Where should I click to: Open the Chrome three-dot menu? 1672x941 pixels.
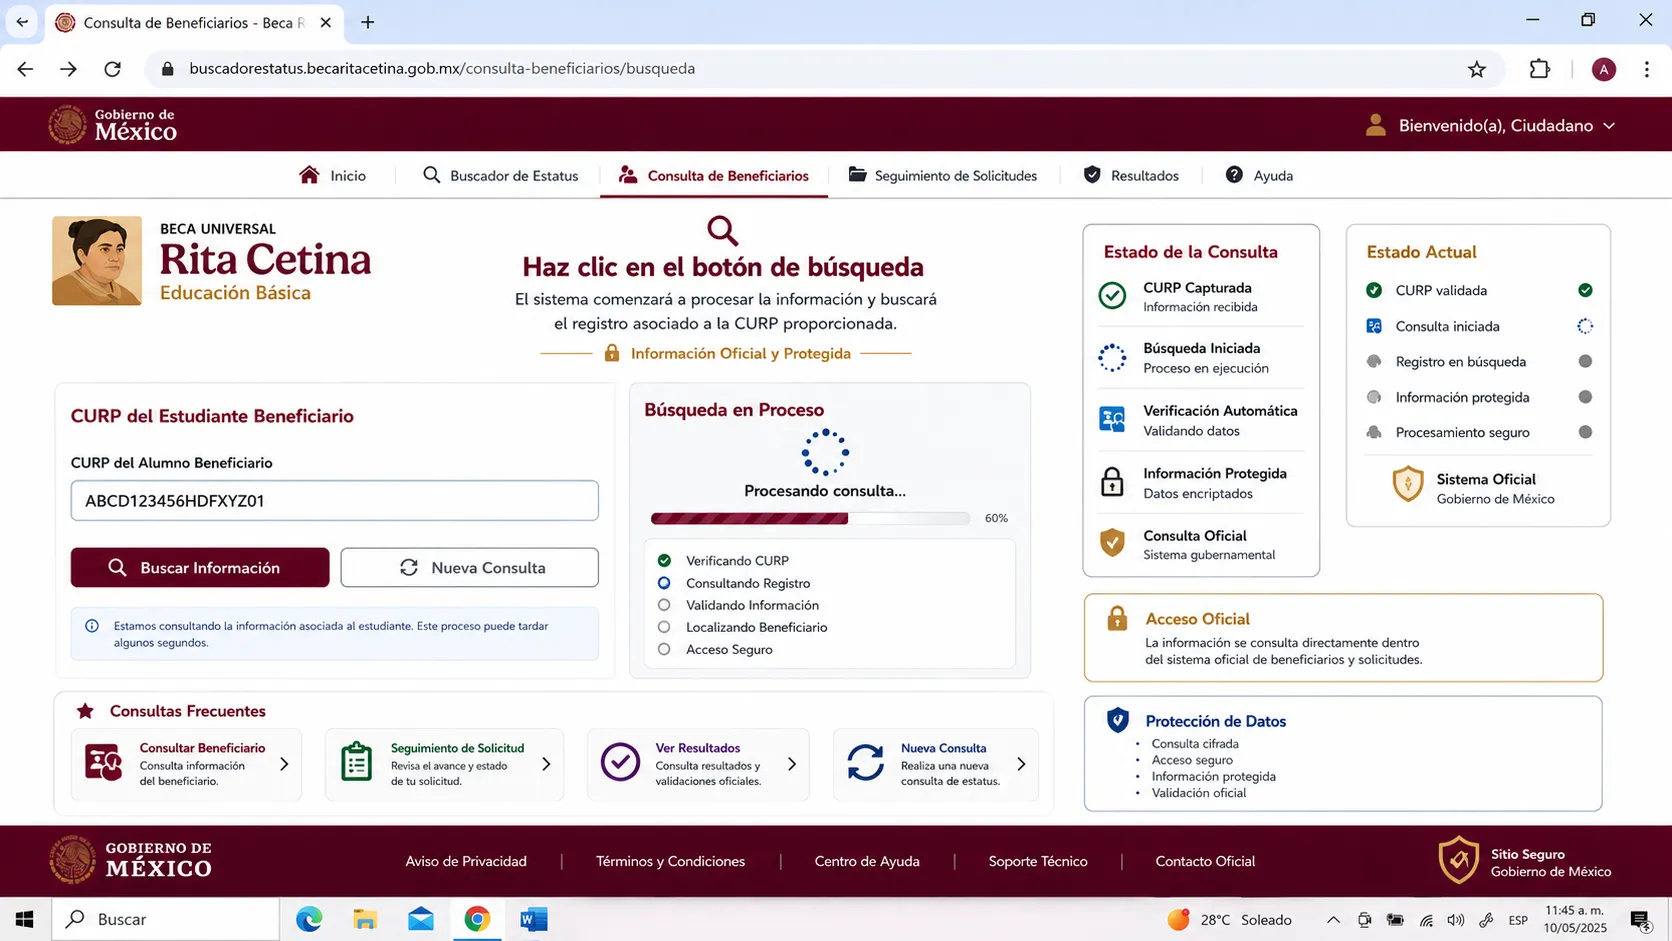click(x=1647, y=69)
